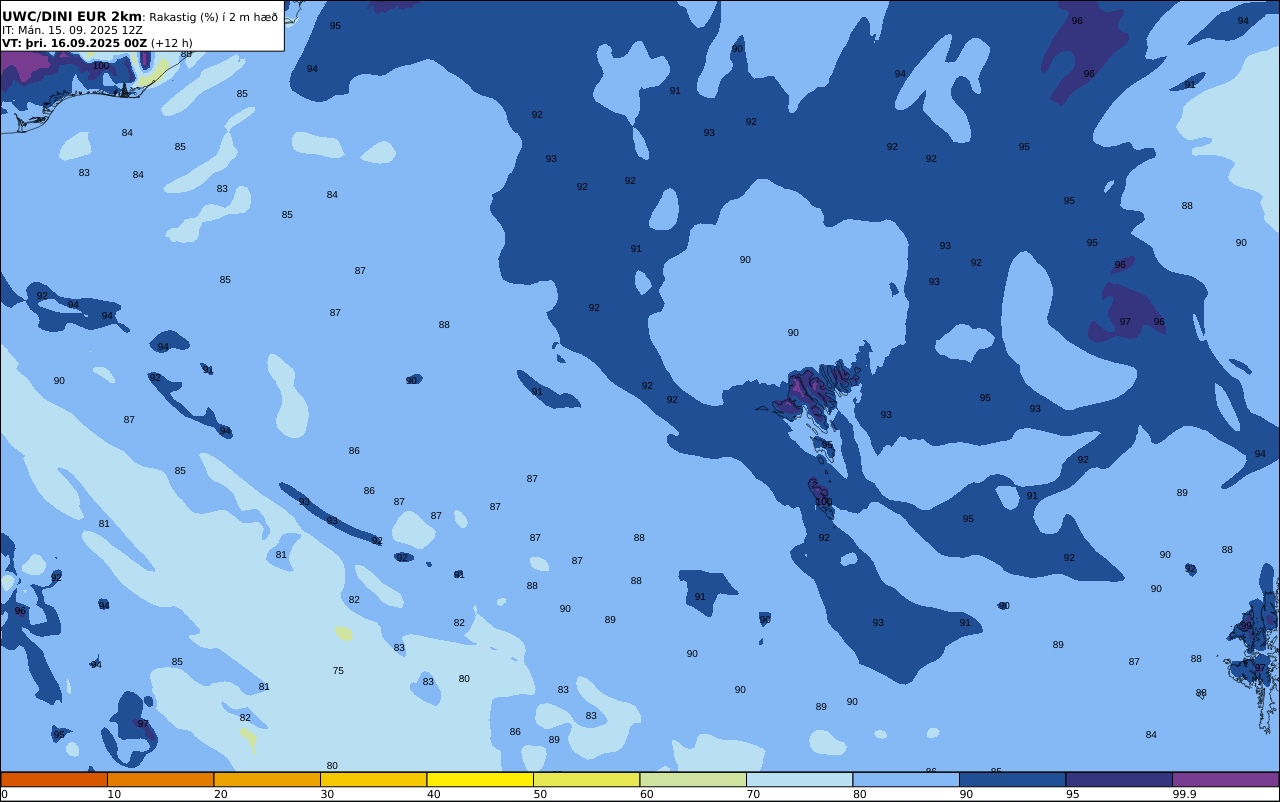
Task: Click the legend tick label "20"
Action: tap(220, 794)
